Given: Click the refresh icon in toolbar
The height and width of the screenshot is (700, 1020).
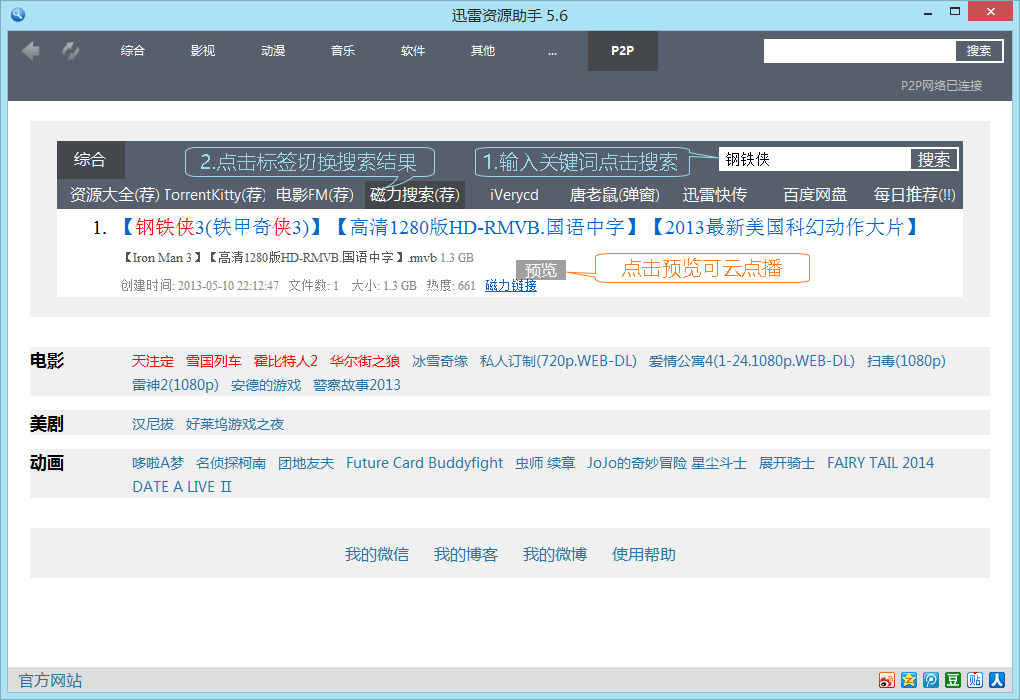Looking at the screenshot, I should (71, 51).
